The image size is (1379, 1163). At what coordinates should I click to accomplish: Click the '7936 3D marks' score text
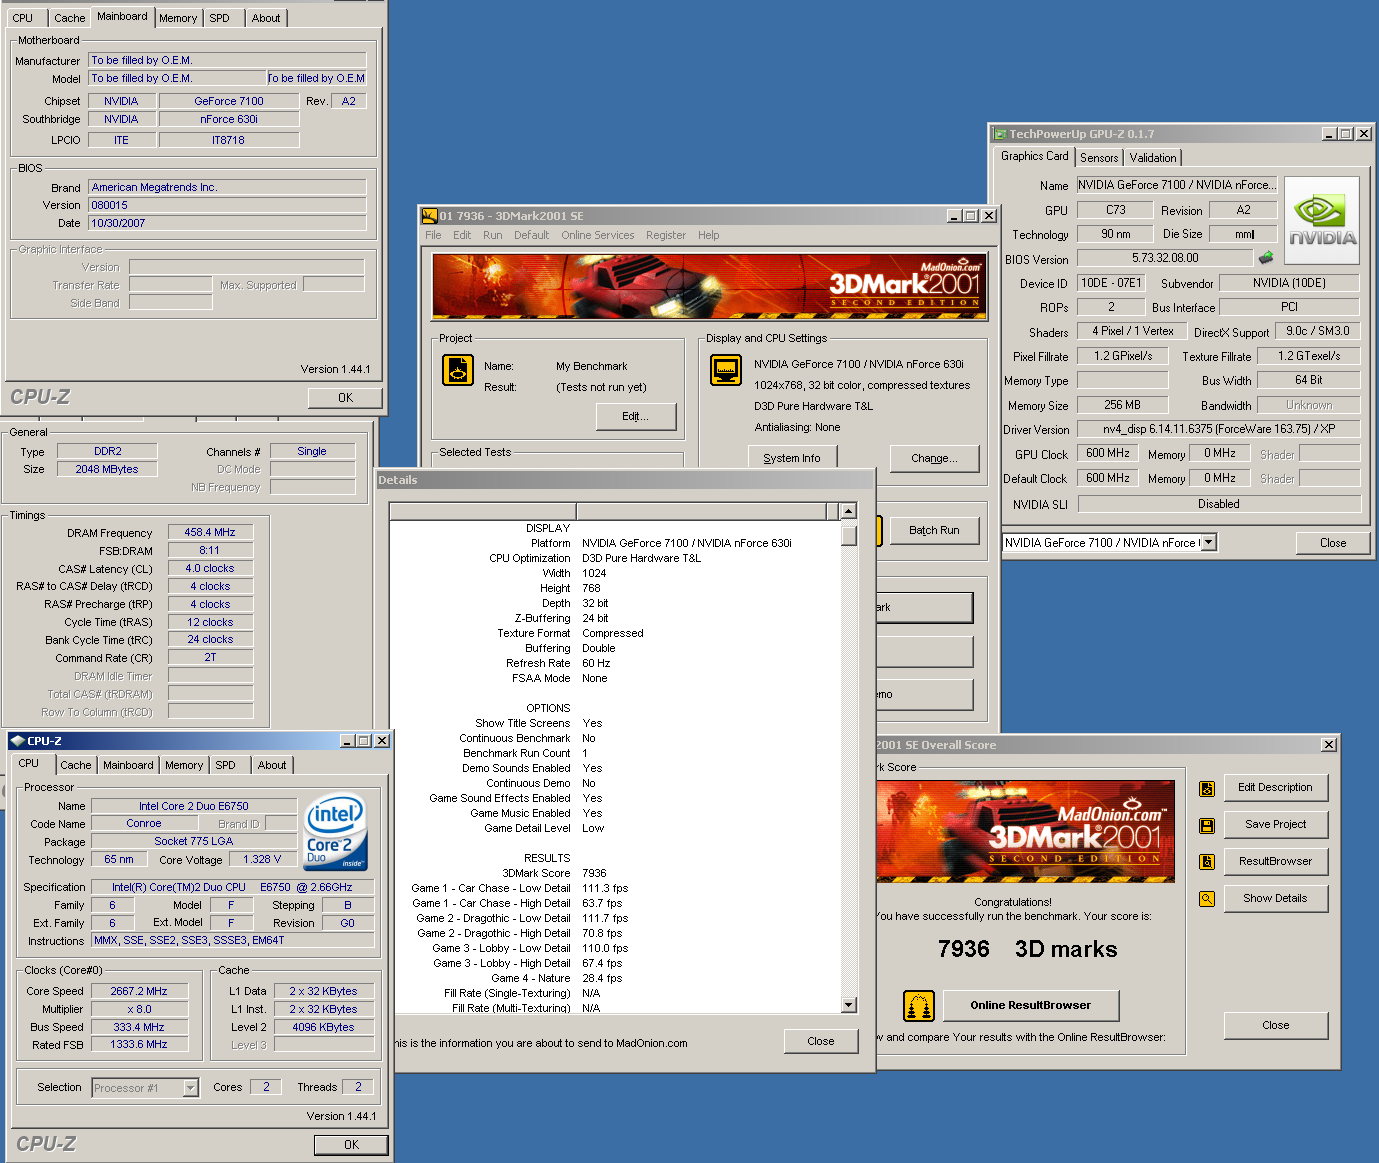pos(1027,949)
